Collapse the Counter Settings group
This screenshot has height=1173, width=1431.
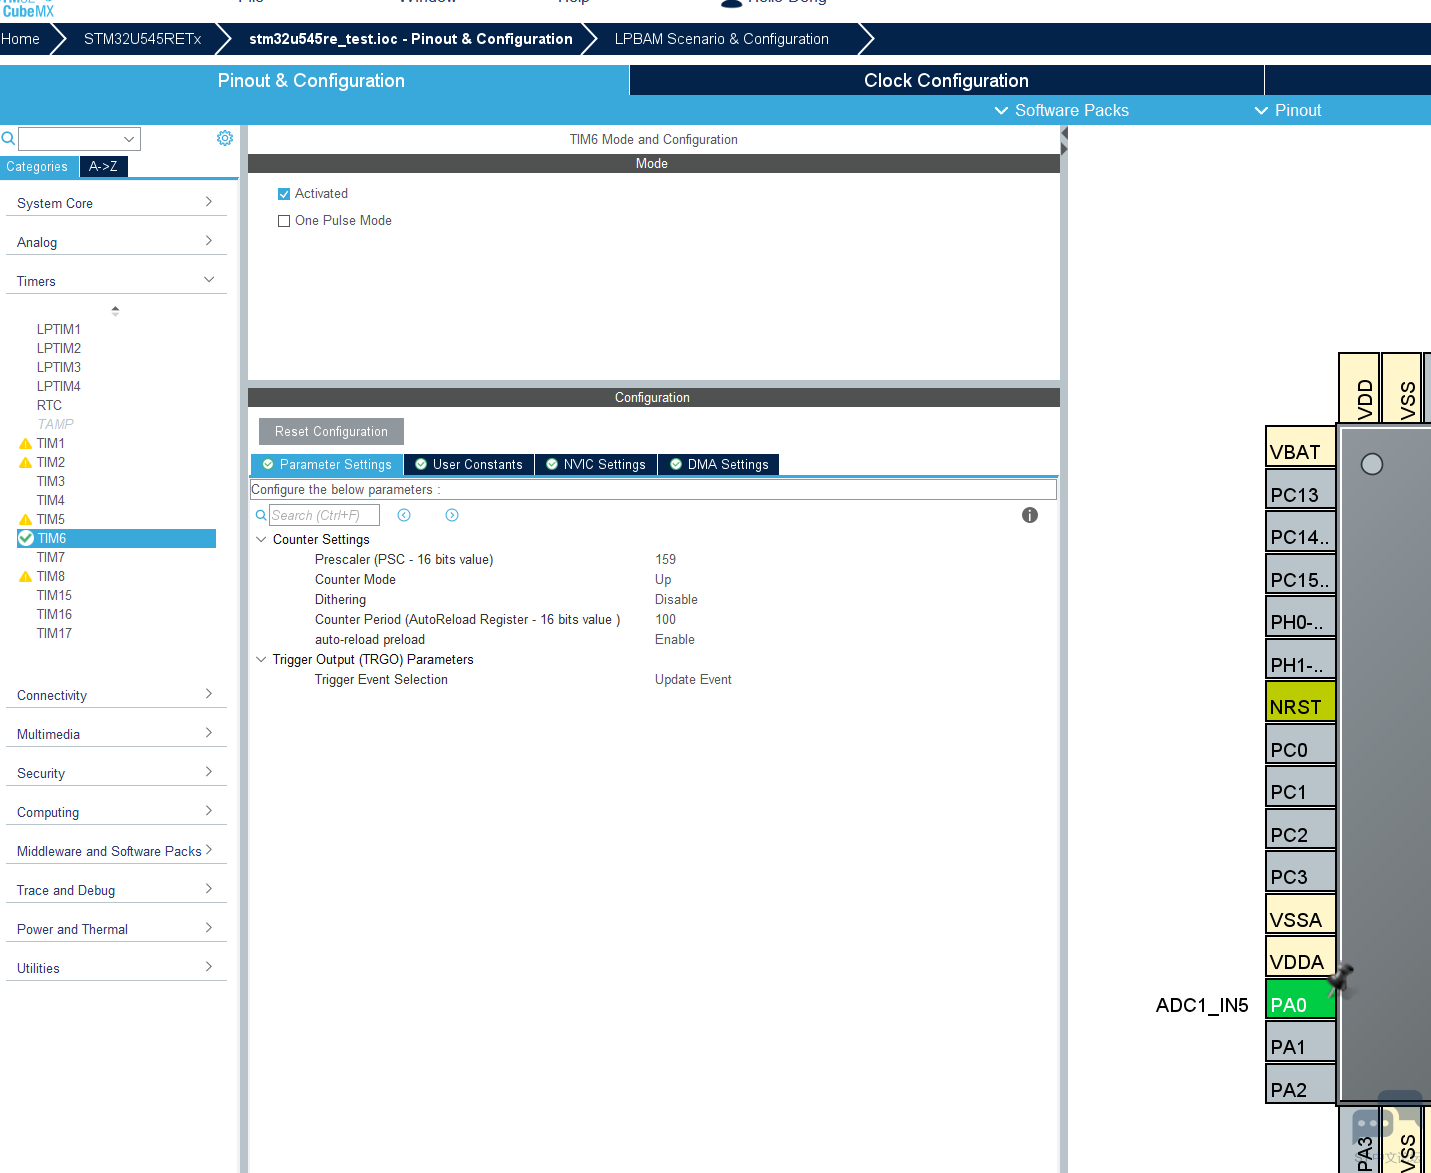pos(261,539)
